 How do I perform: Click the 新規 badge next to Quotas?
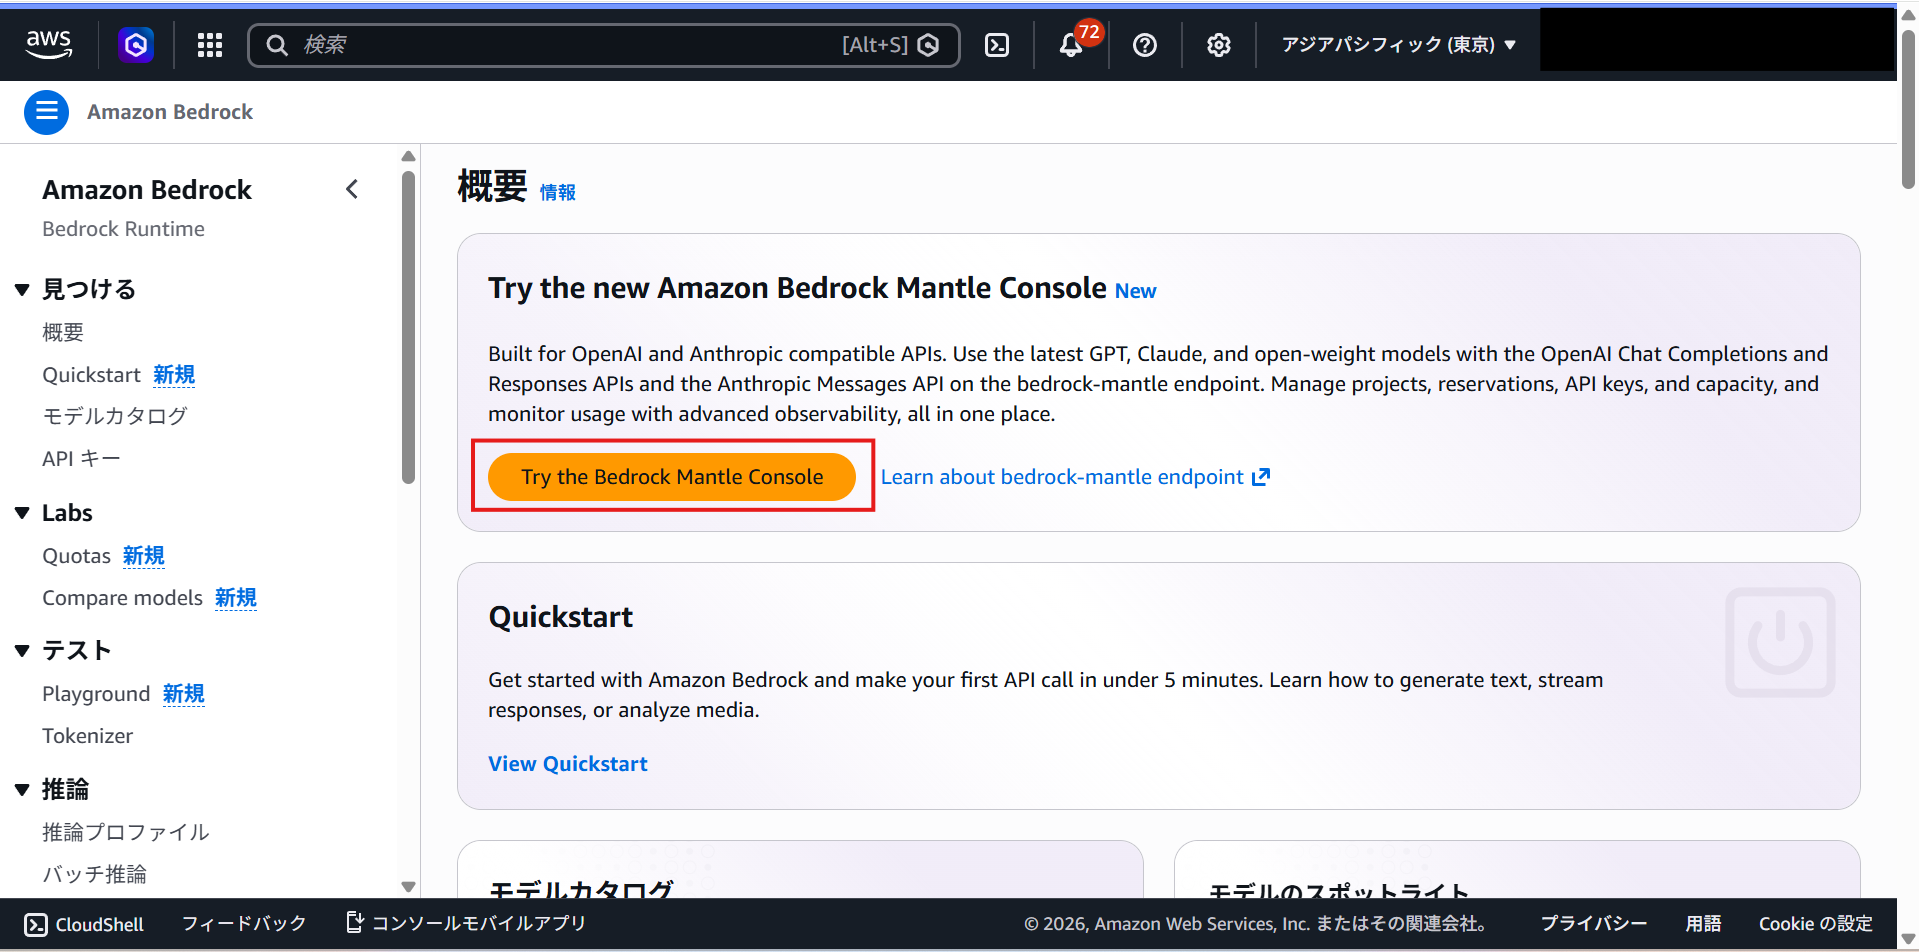(x=144, y=556)
